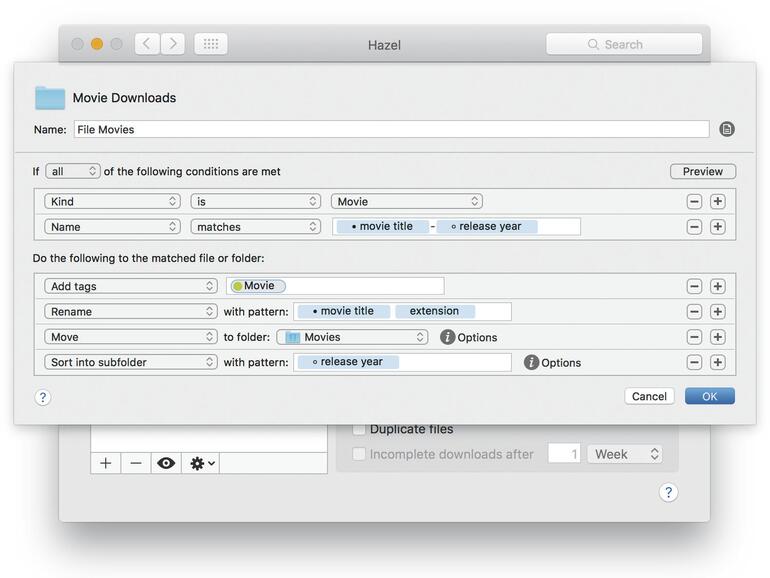Click the Movie tag color dot
Screen dimensions: 770x578
[x=238, y=286]
